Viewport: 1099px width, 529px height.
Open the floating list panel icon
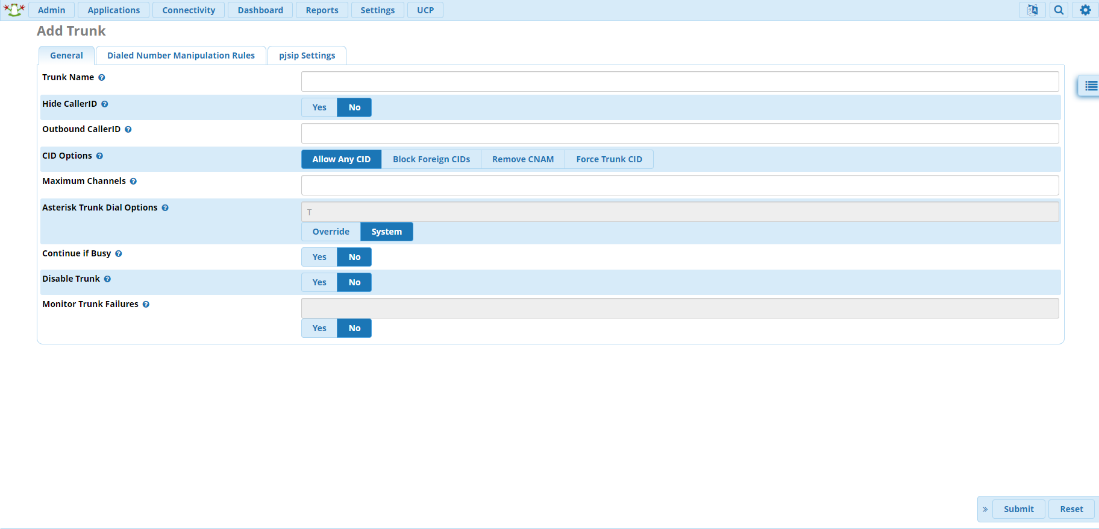pyautogui.click(x=1090, y=86)
